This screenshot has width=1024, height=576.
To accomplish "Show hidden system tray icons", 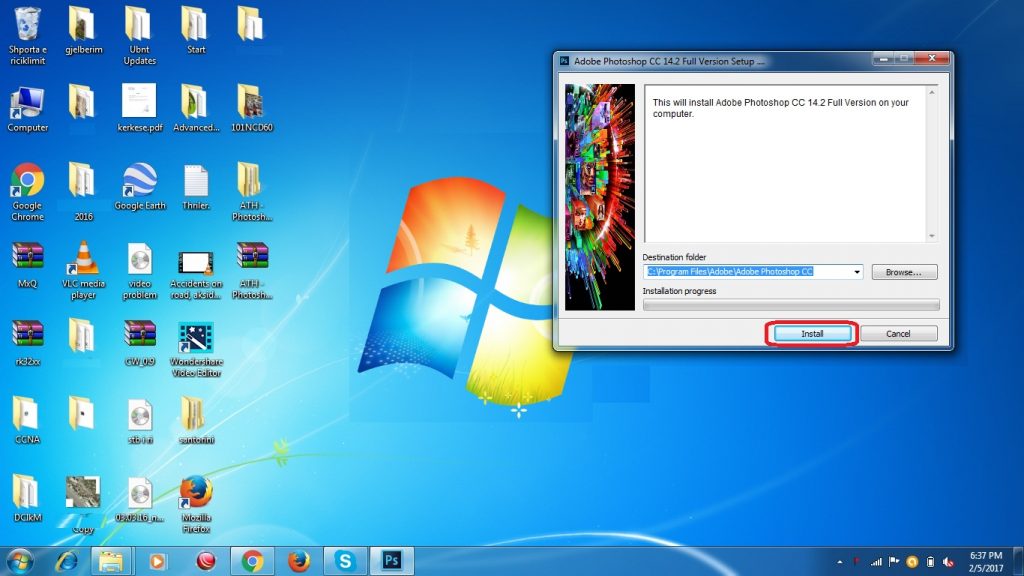I will click(x=839, y=562).
